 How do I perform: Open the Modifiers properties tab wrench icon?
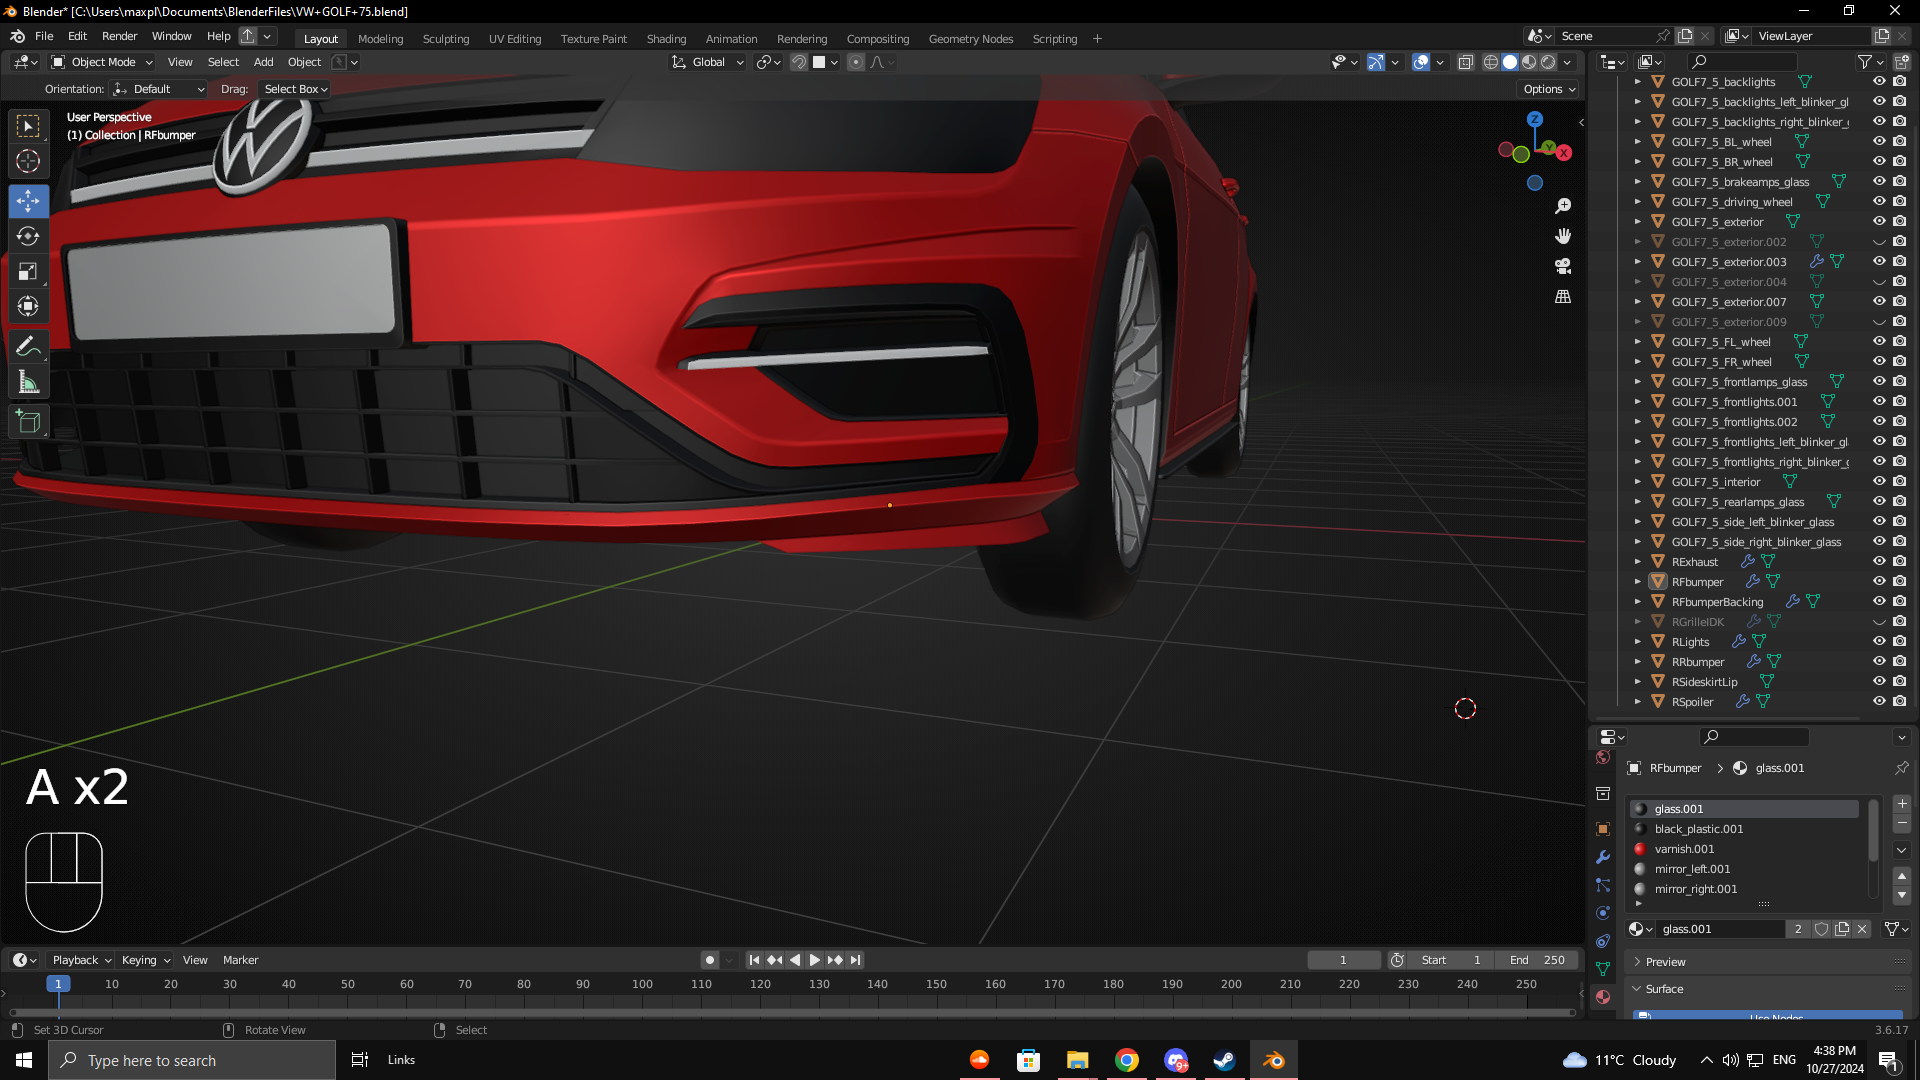pos(1603,857)
